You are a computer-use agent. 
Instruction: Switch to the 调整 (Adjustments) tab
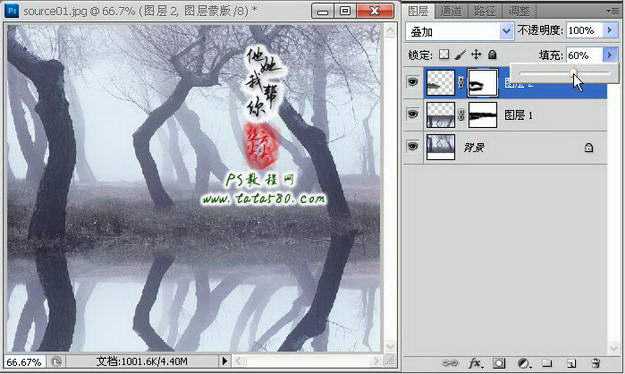point(519,11)
